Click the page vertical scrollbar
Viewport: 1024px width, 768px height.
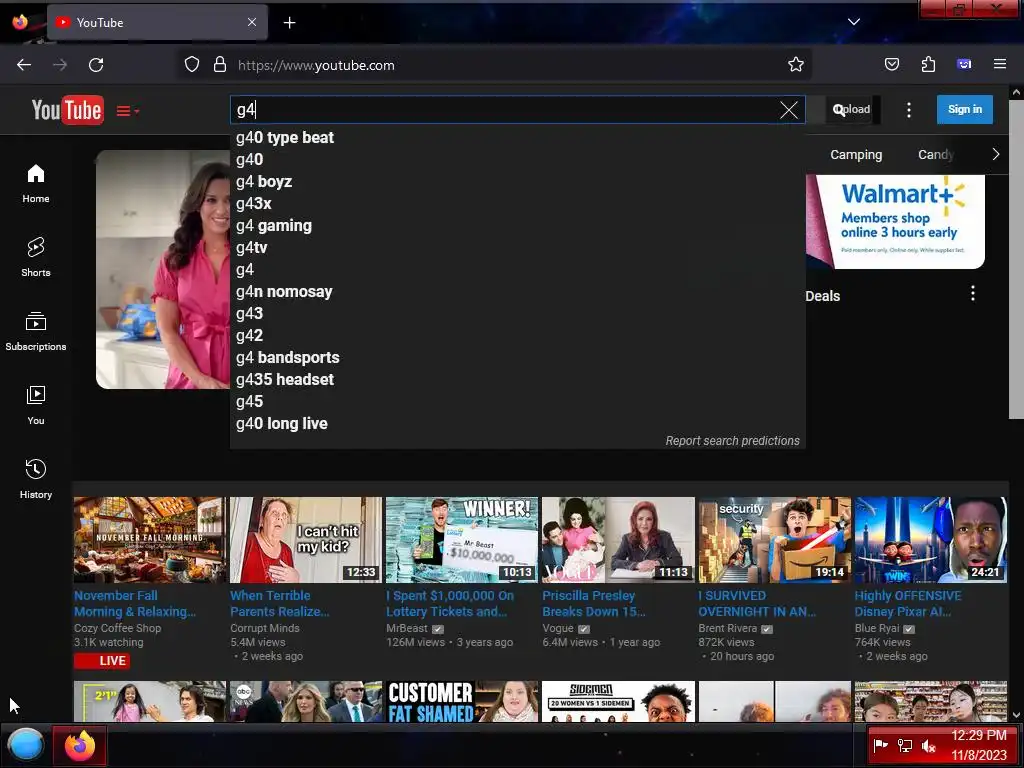[x=1016, y=260]
